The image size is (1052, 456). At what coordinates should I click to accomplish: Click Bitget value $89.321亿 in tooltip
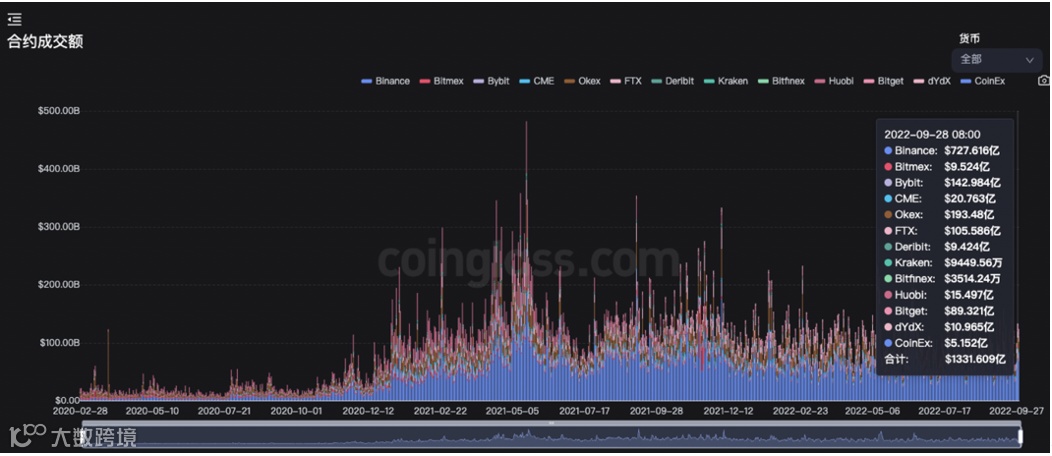[969, 311]
